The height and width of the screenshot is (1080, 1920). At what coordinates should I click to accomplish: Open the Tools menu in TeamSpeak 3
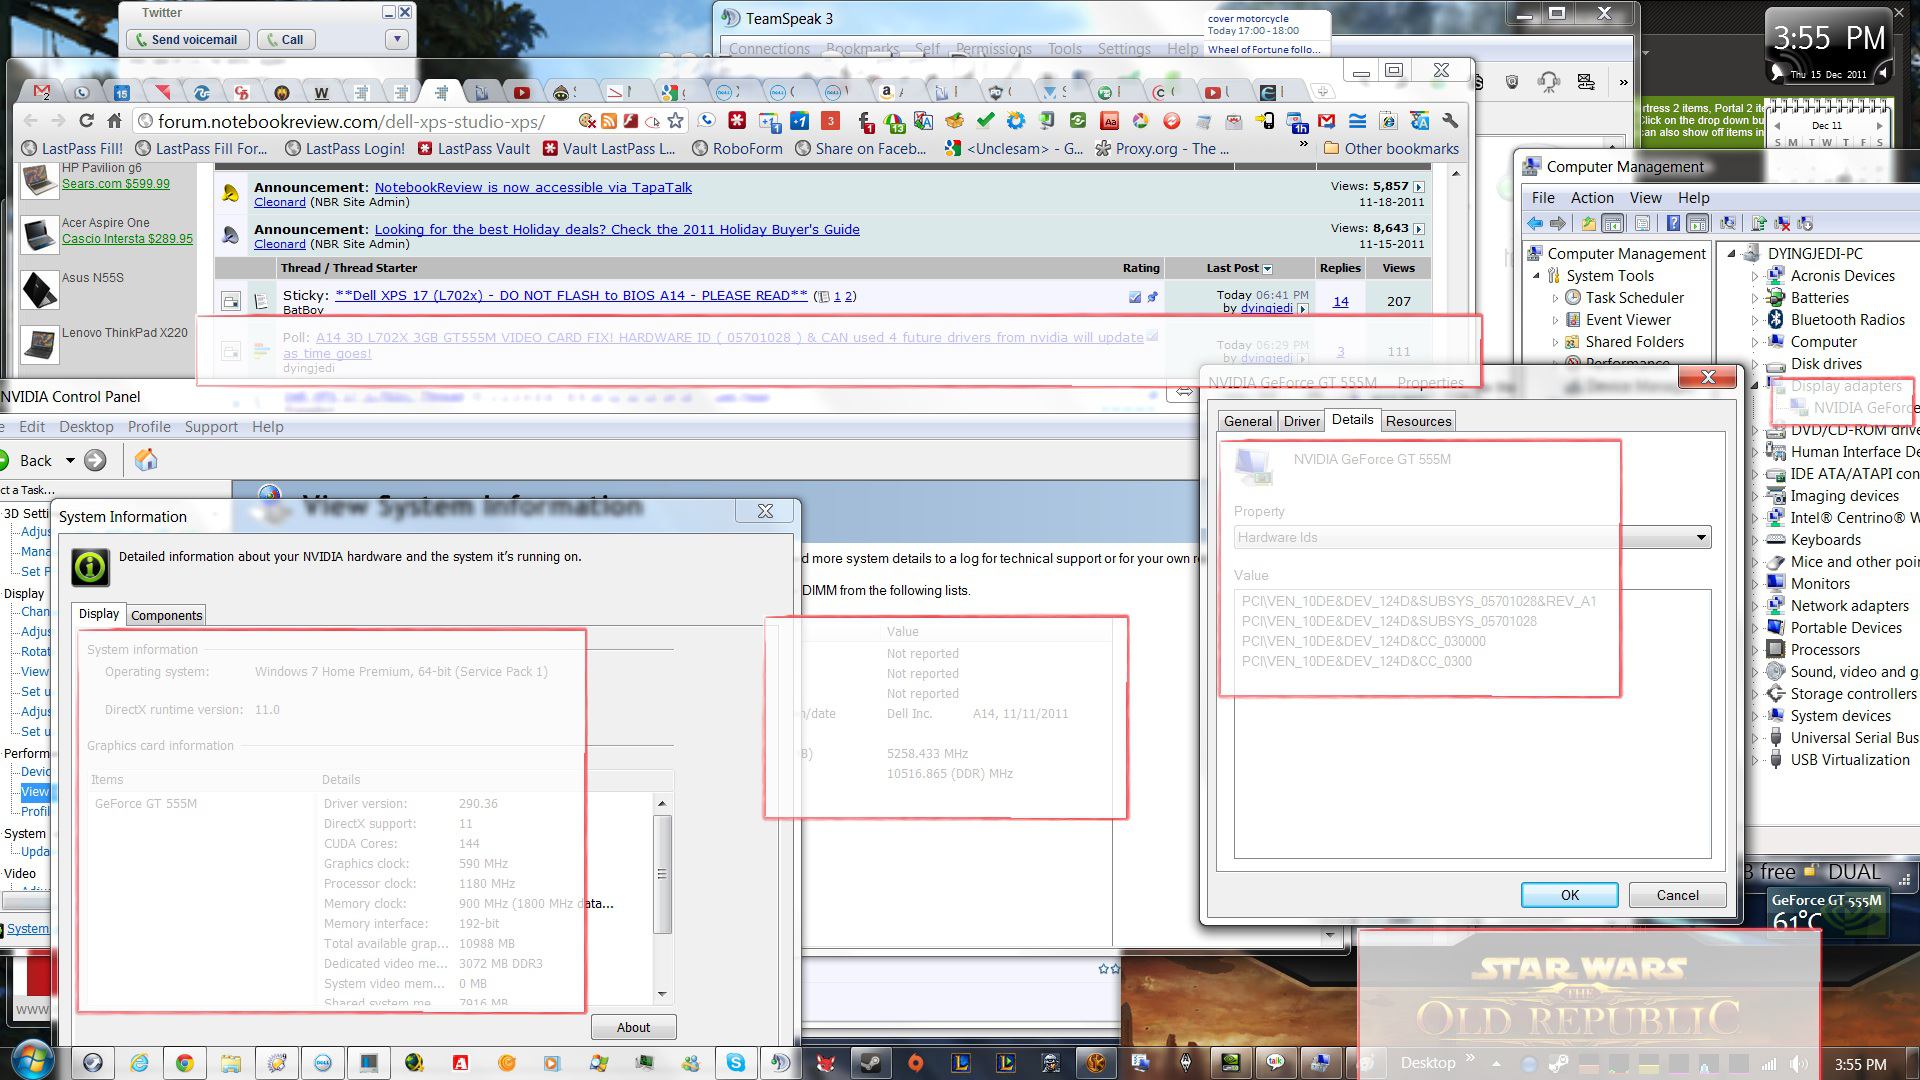point(1064,49)
